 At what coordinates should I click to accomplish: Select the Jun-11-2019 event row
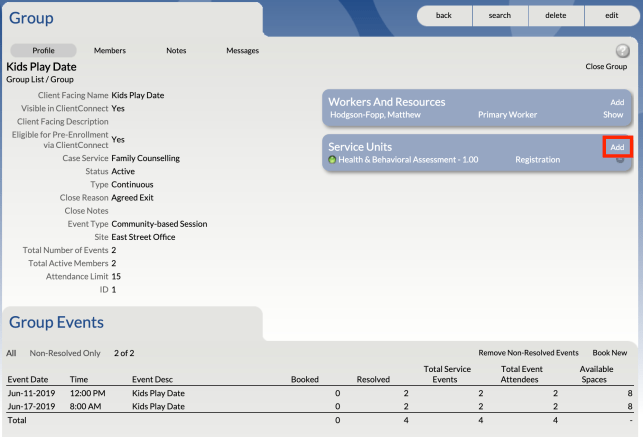tap(320, 393)
